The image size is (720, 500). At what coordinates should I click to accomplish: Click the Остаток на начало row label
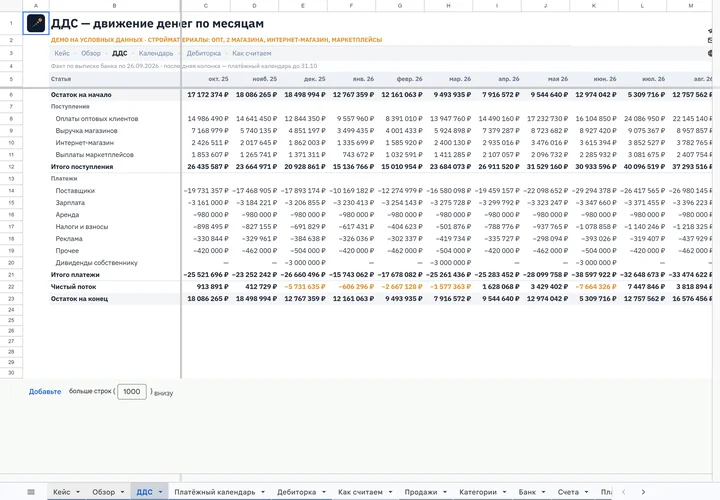pos(81,95)
